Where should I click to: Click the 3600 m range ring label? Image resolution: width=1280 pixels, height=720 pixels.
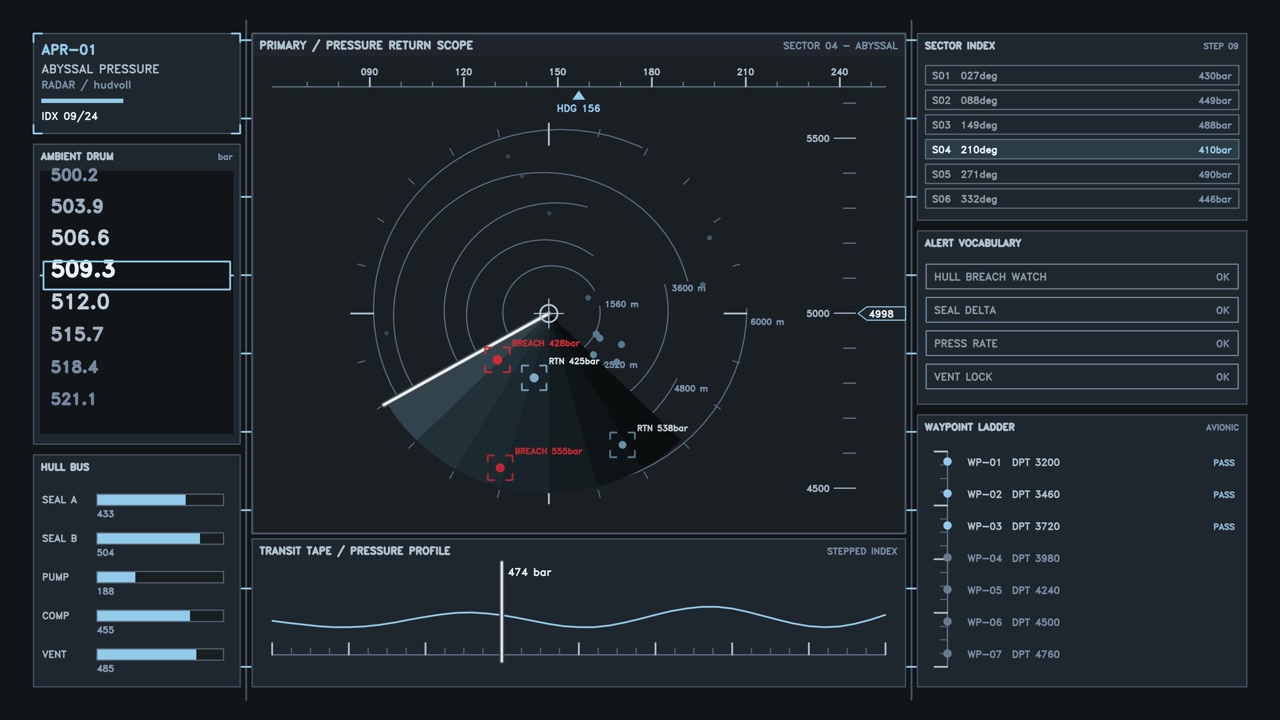click(689, 288)
